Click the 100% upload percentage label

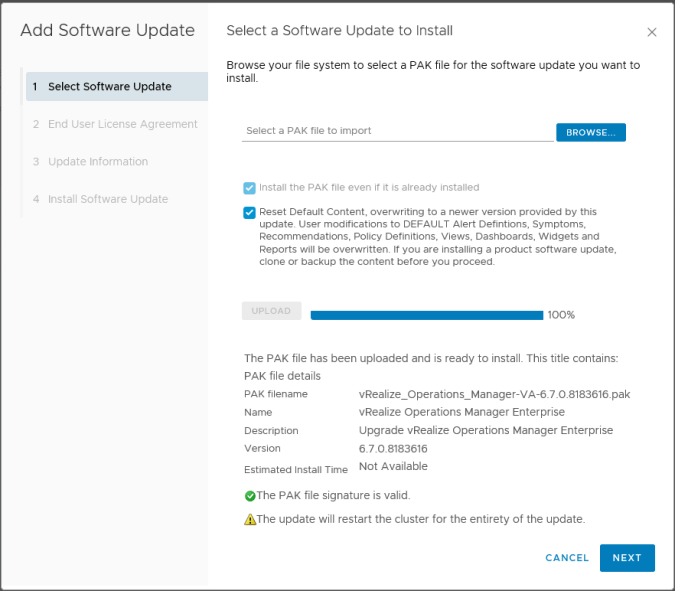[561, 315]
